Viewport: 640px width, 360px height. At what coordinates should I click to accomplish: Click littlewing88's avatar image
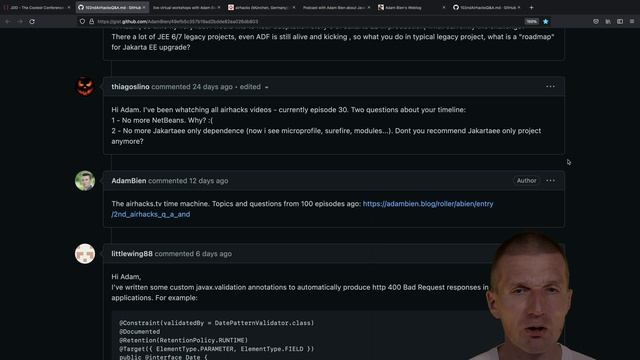(85, 253)
